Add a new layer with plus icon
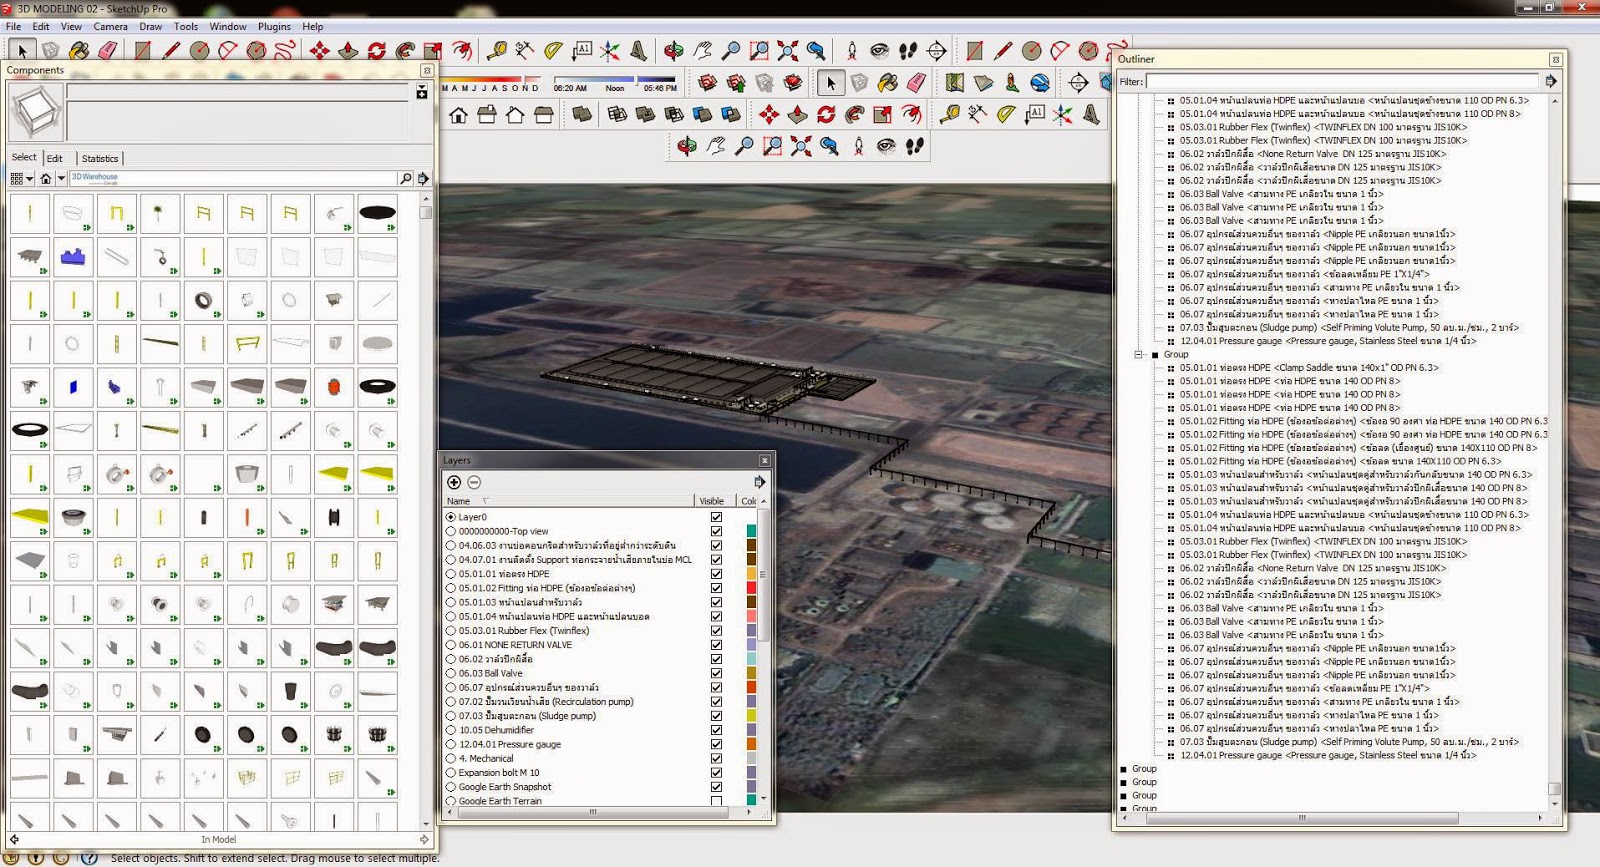Screen dimensions: 1600x867 click(454, 482)
